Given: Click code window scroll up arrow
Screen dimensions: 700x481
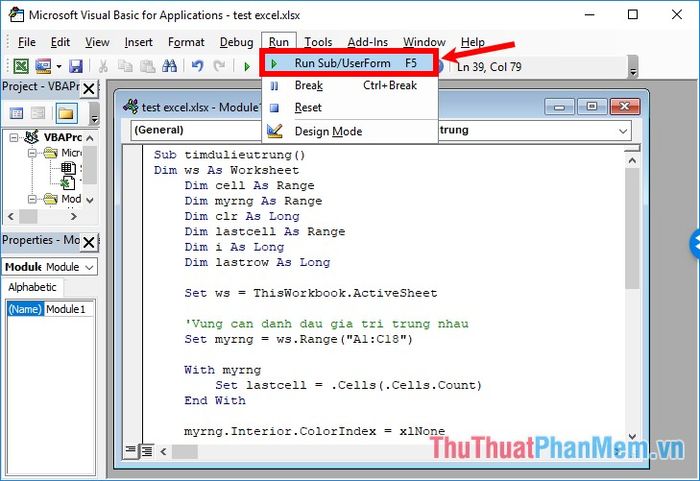Looking at the screenshot, I should tap(632, 160).
